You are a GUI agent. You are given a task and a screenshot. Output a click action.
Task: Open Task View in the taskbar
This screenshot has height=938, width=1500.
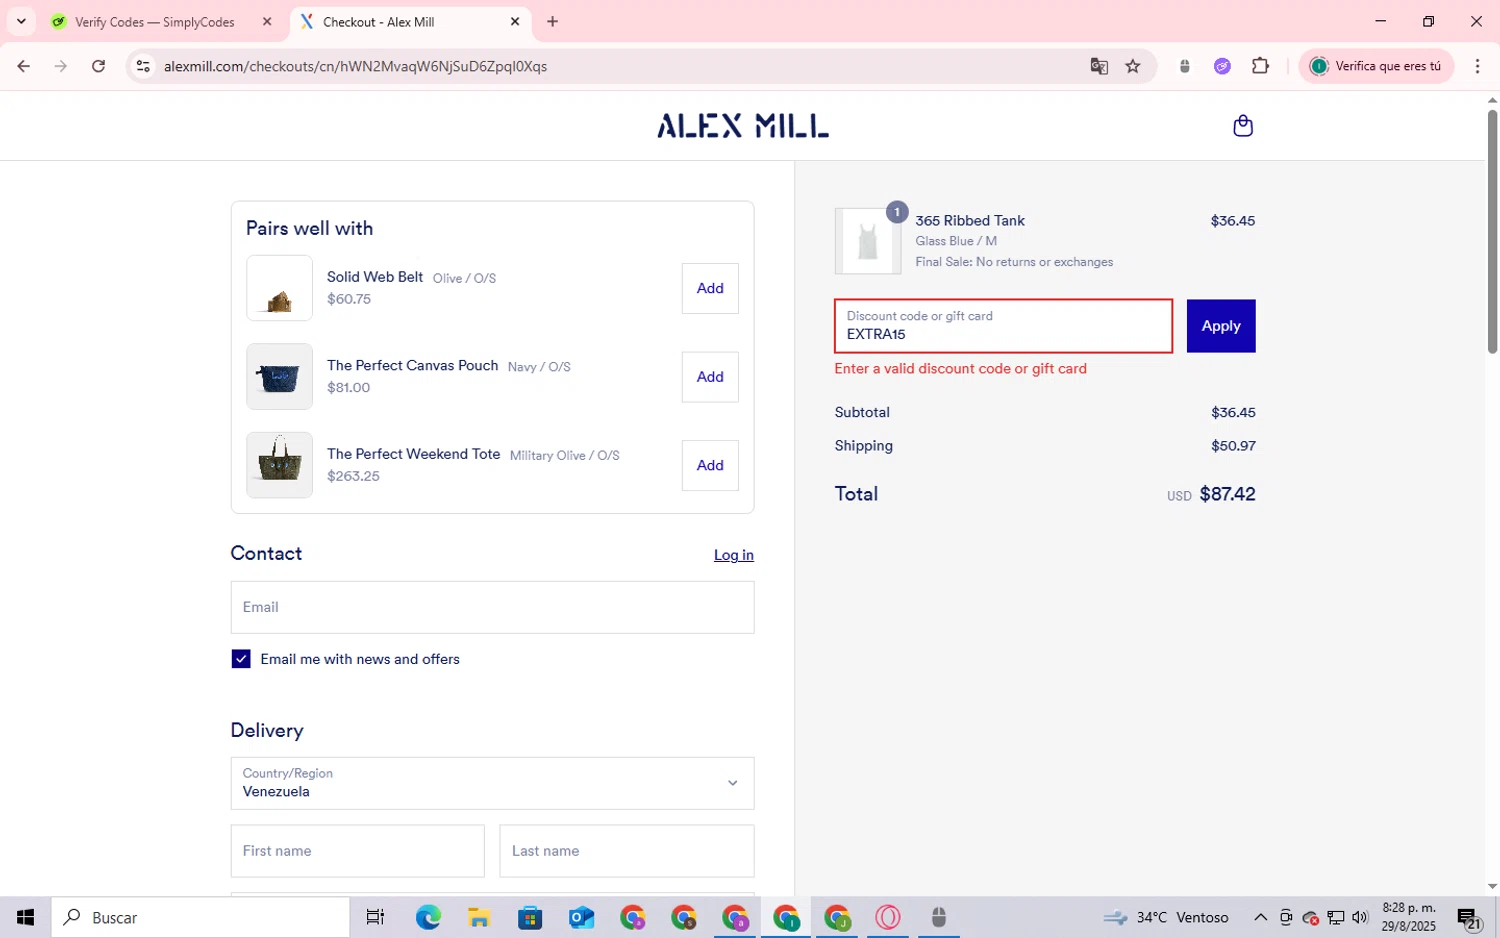point(376,917)
